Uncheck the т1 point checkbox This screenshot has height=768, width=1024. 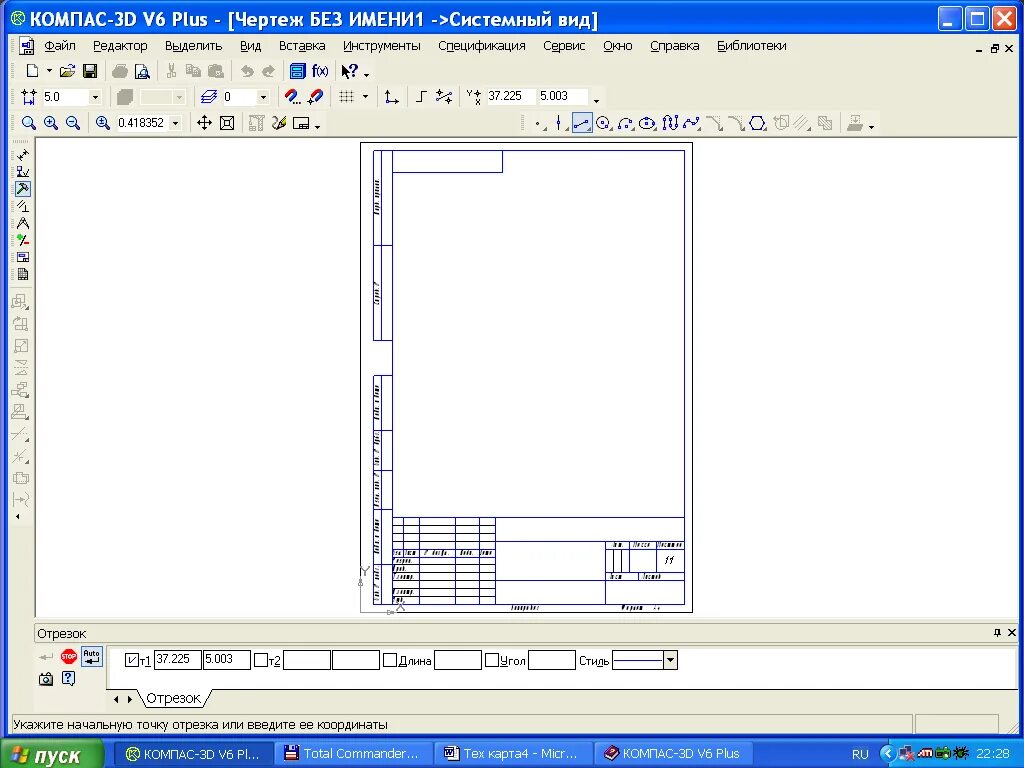131,660
